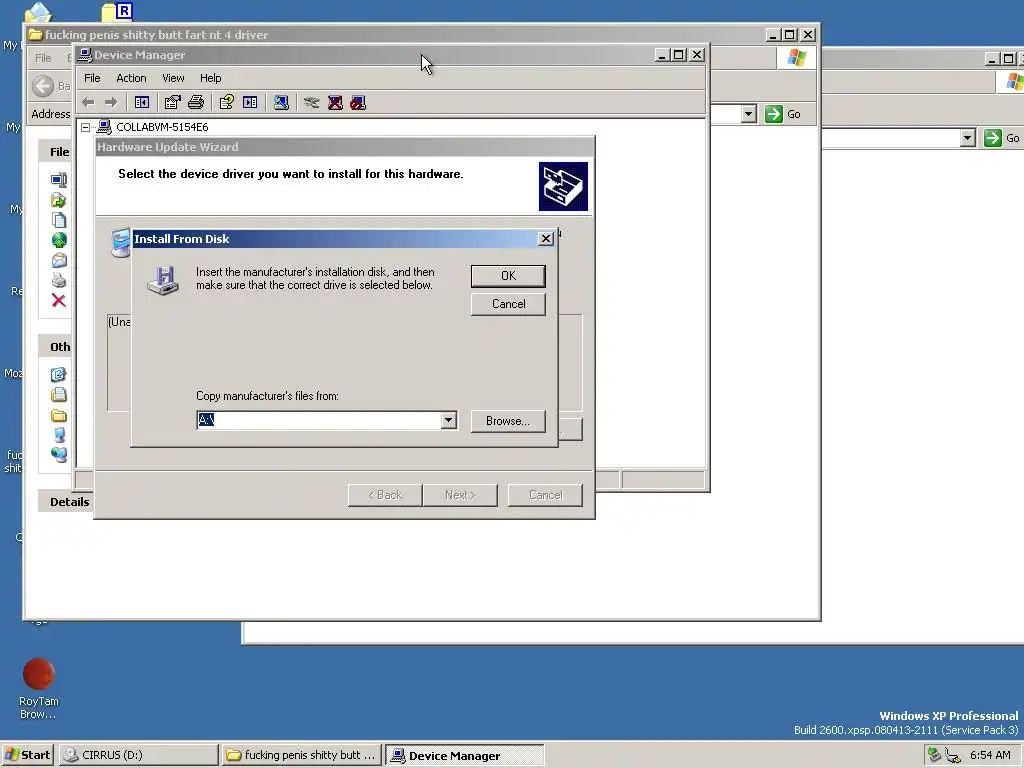This screenshot has height=768, width=1024.
Task: Toggle the Show/Hide Console Tree toolbar icon
Action: click(x=142, y=103)
